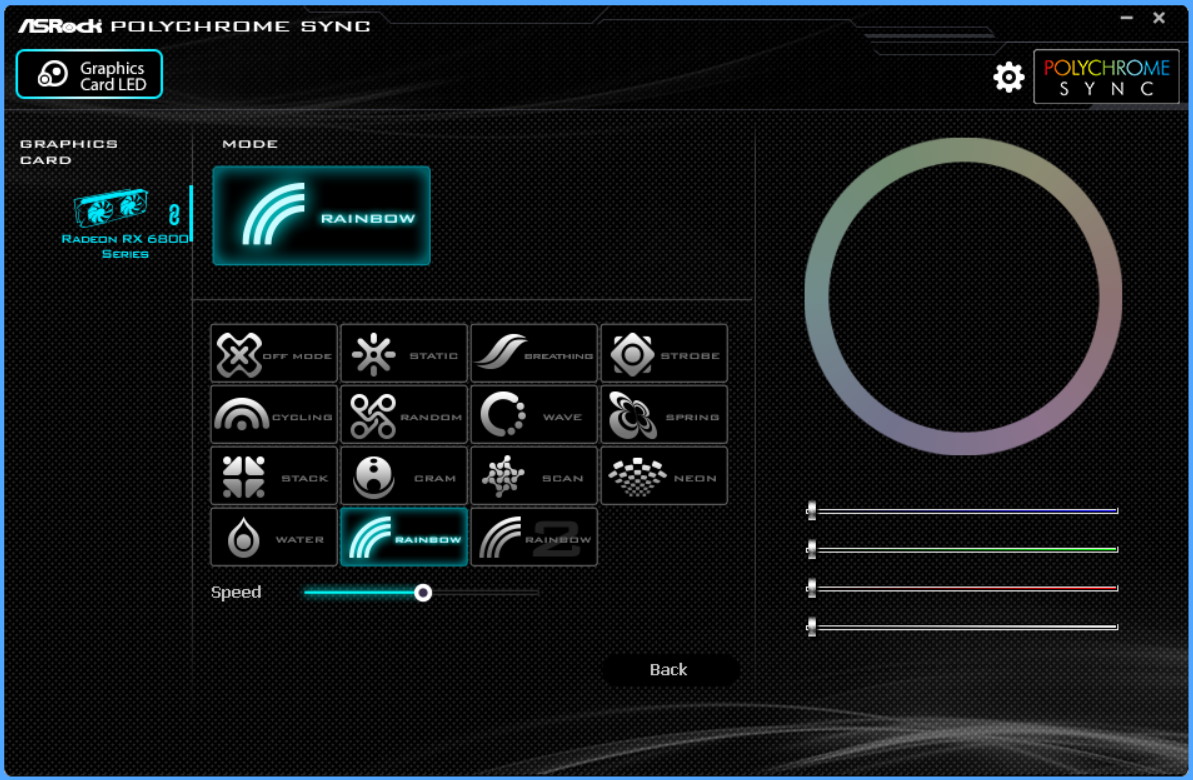This screenshot has height=780, width=1193.
Task: Toggle the sync link icon beside Radeon card
Action: coord(174,215)
